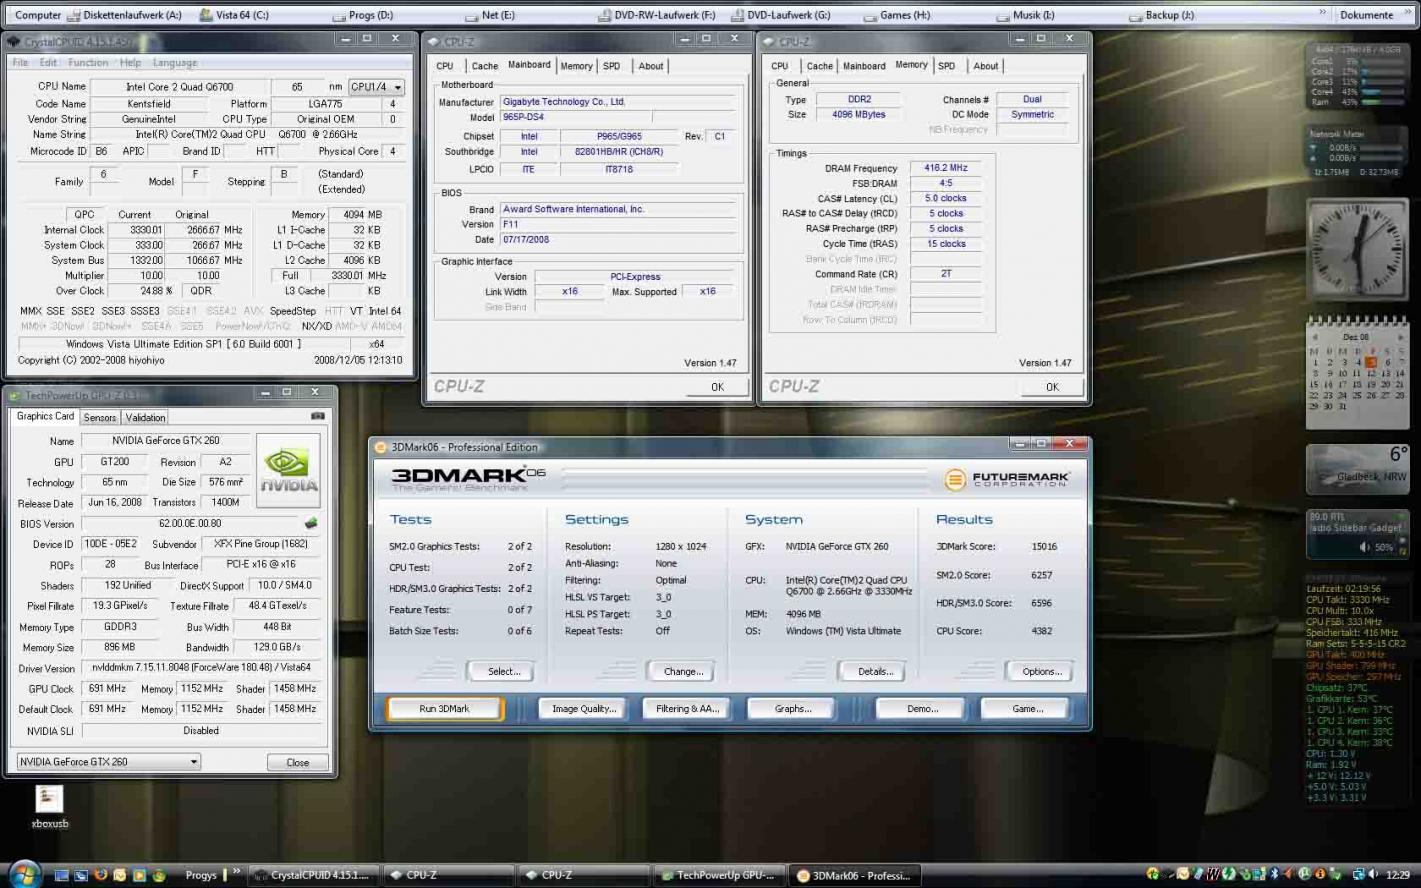Switch to the Validation tab in GPU-Z

click(x=145, y=417)
